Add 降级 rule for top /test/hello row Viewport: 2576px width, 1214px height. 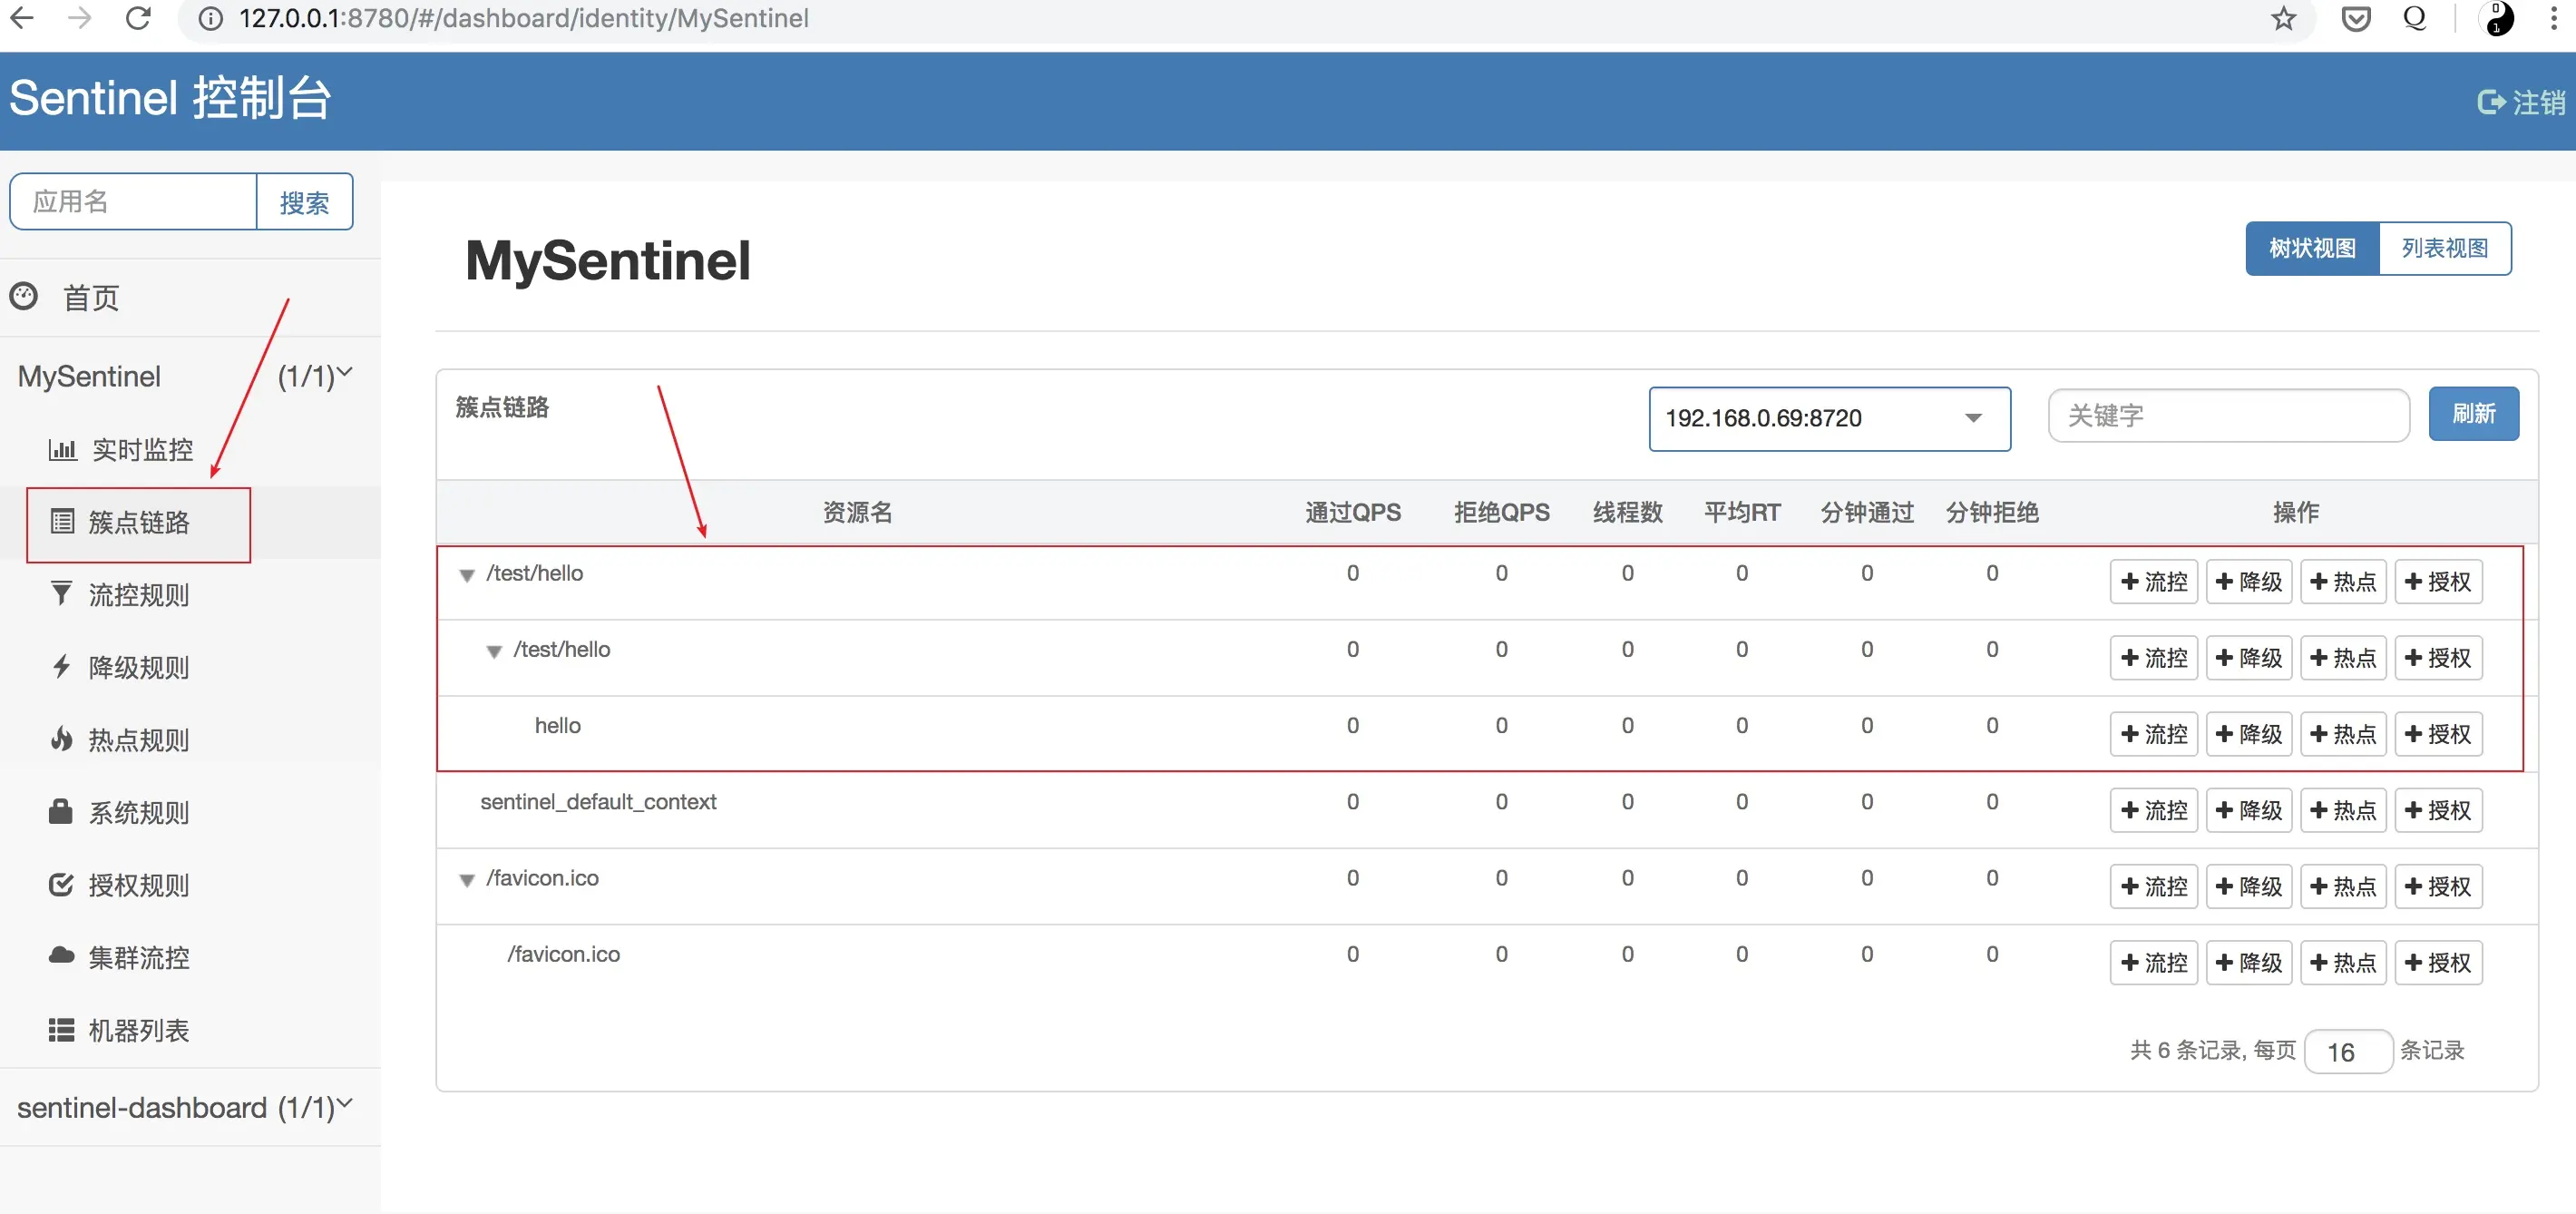click(x=2248, y=581)
